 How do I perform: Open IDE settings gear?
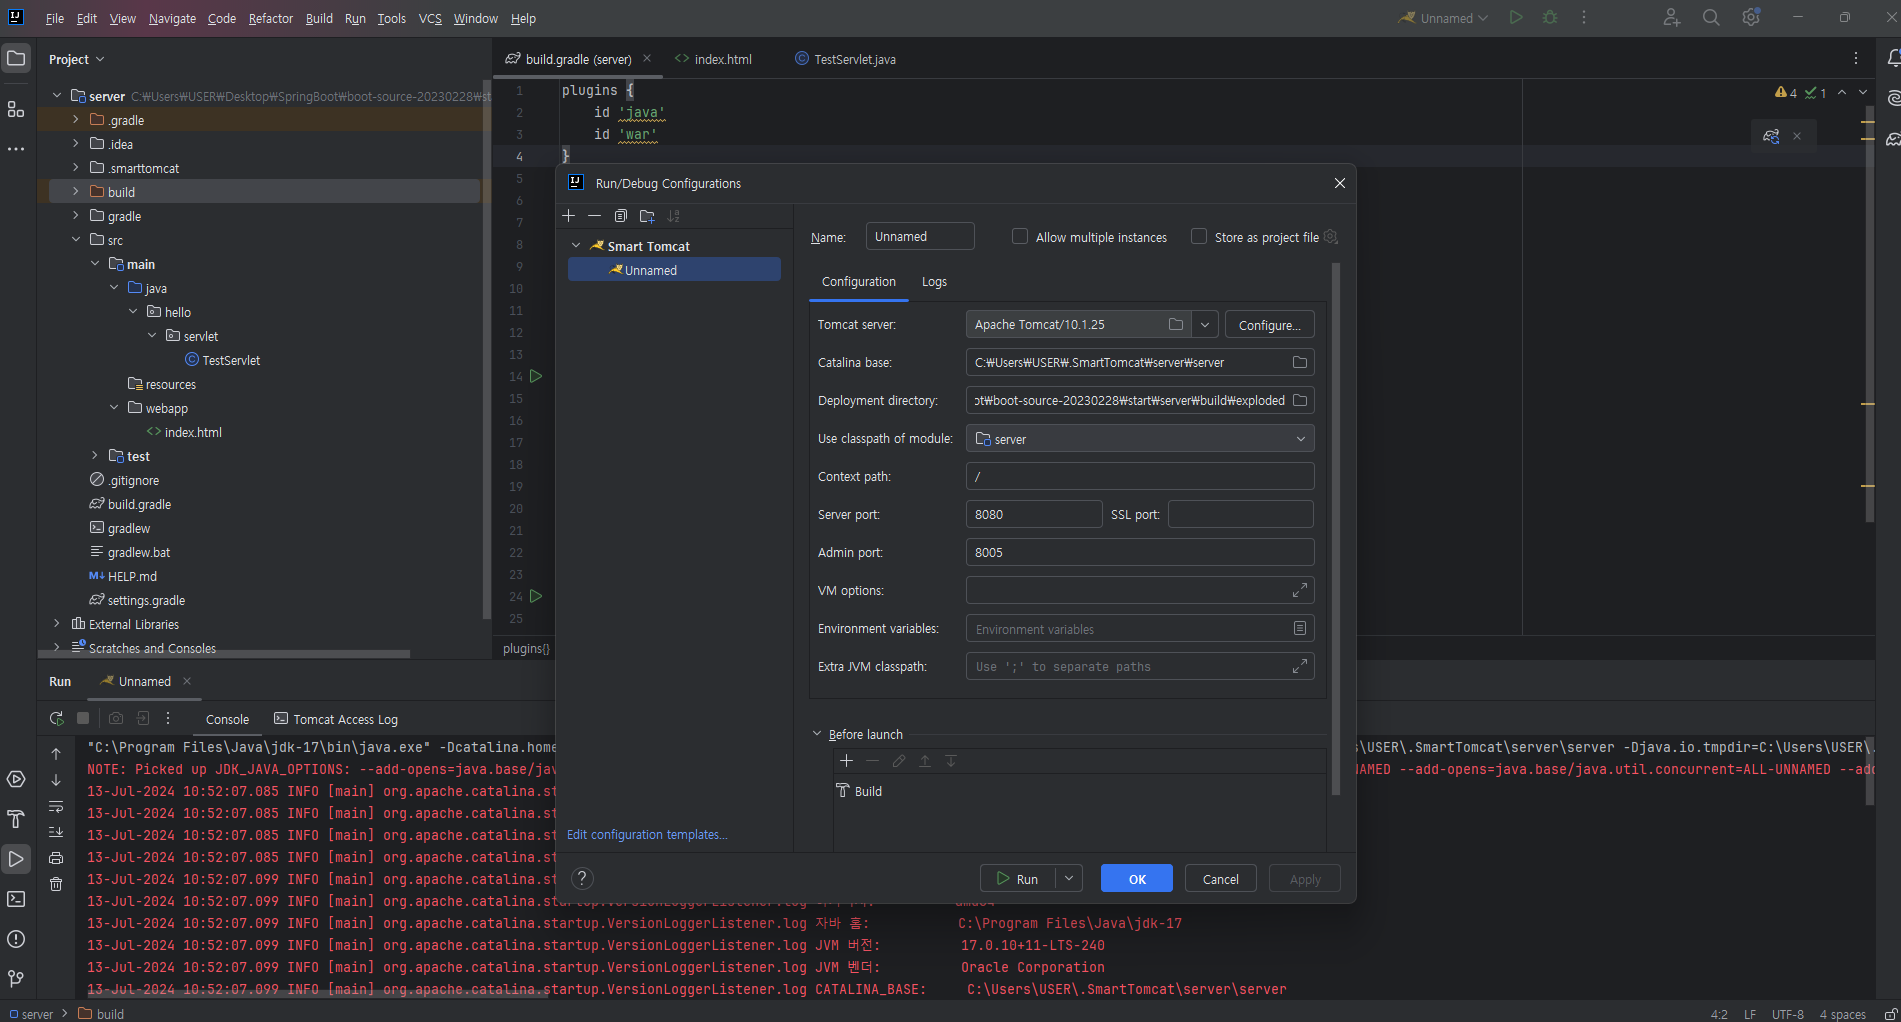click(x=1751, y=18)
